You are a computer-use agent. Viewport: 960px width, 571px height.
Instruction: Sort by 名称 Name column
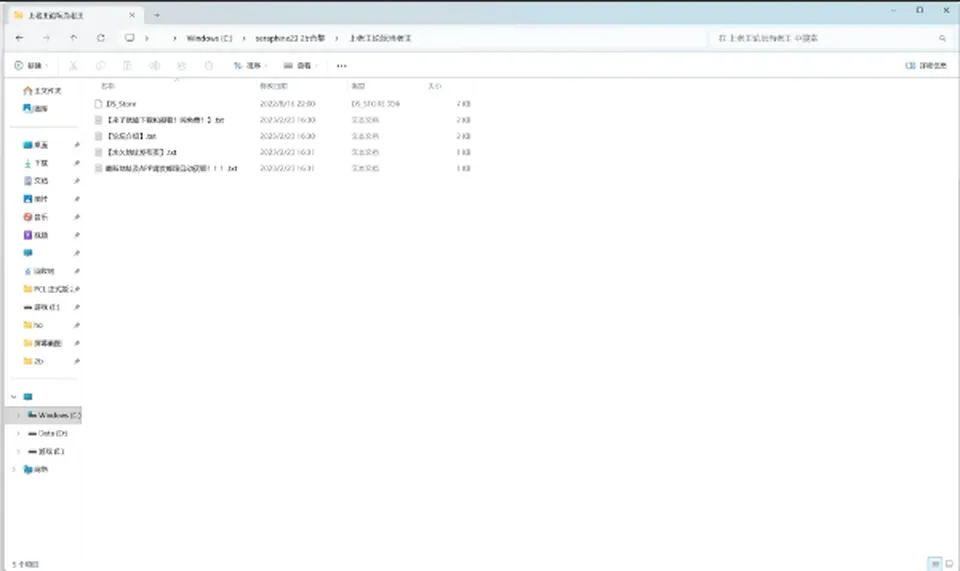(x=108, y=86)
